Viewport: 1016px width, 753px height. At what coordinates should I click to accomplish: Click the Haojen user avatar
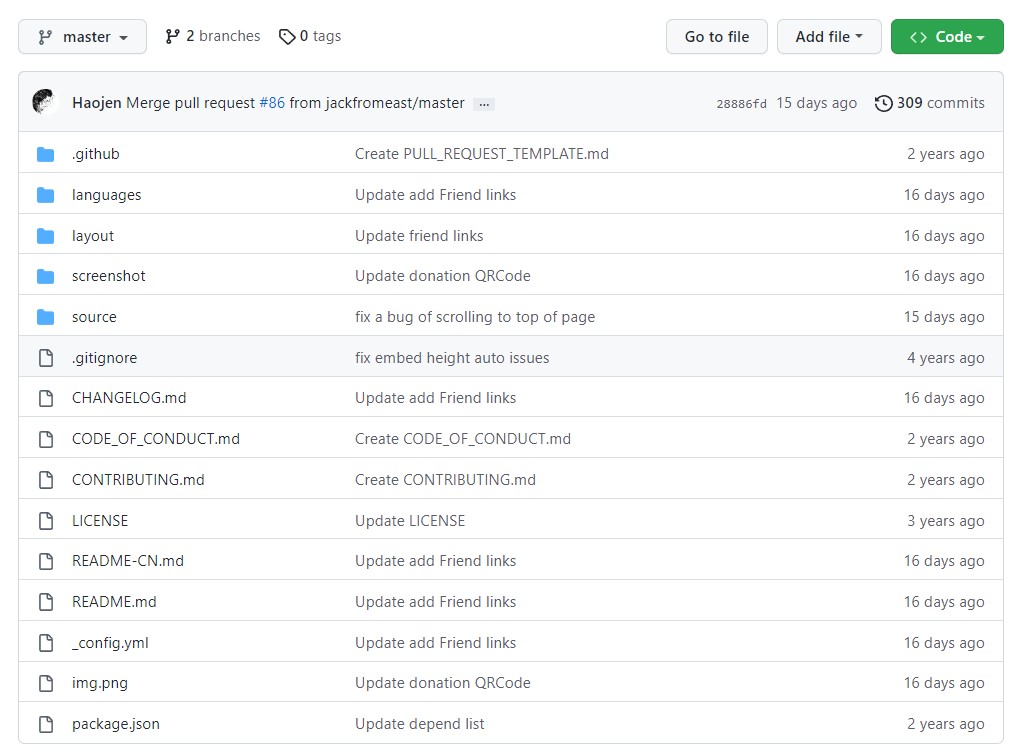coord(45,102)
